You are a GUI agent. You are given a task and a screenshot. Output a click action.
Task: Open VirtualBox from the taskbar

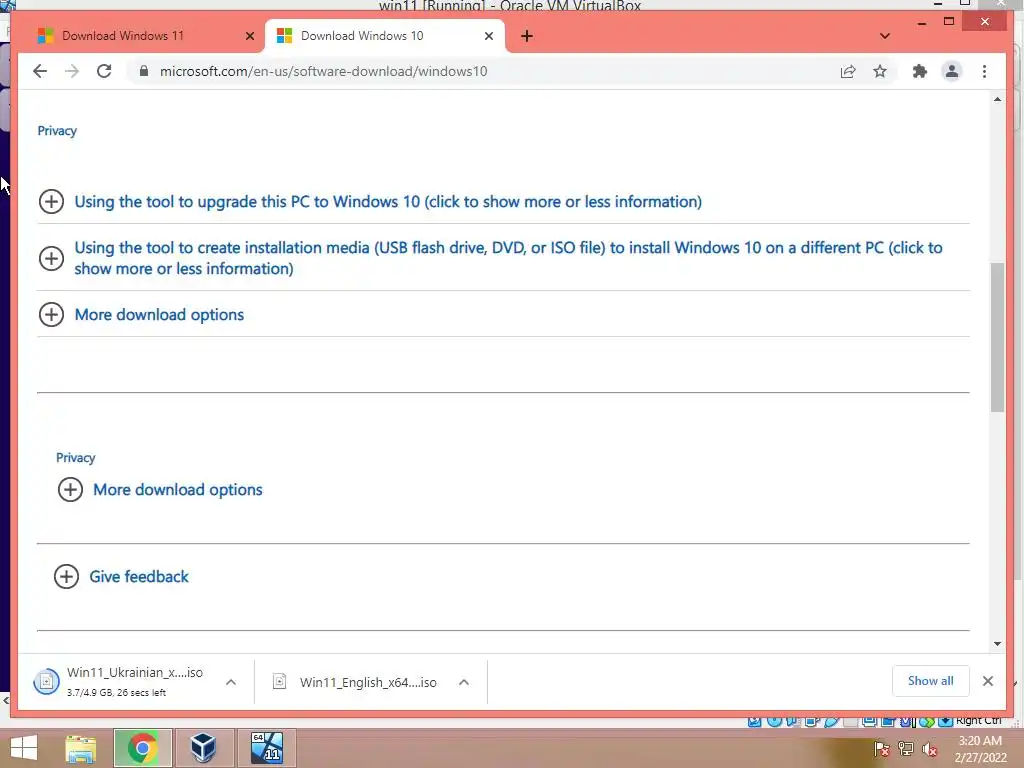[203, 748]
